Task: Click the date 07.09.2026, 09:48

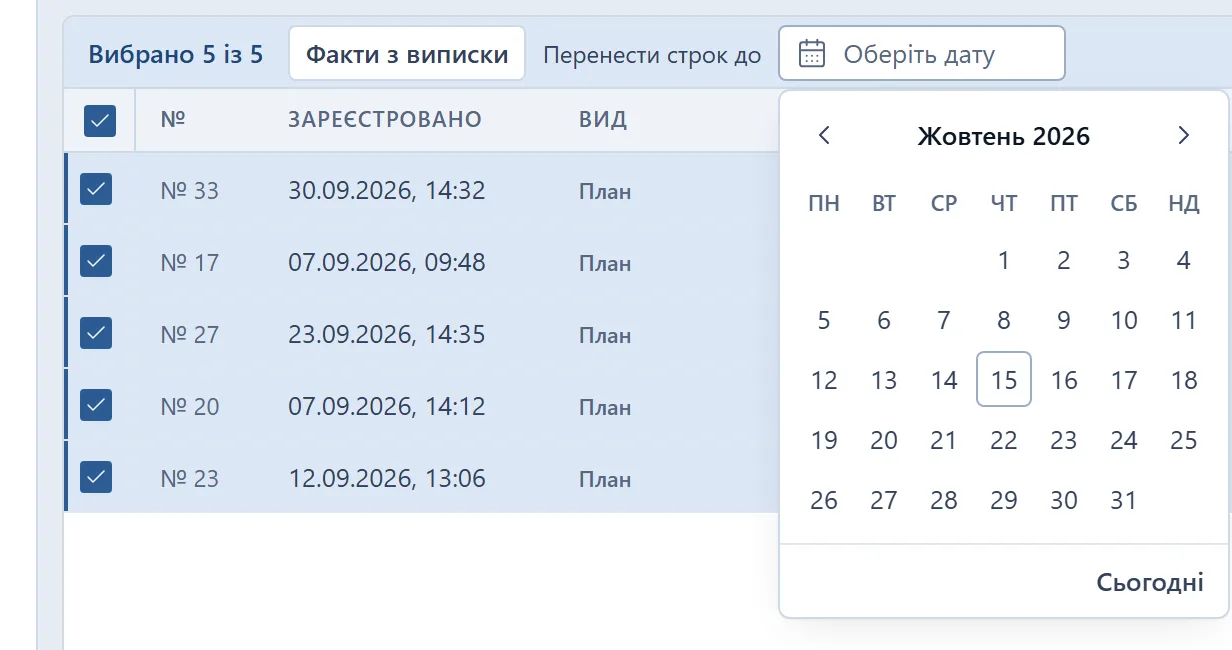Action: pos(387,262)
